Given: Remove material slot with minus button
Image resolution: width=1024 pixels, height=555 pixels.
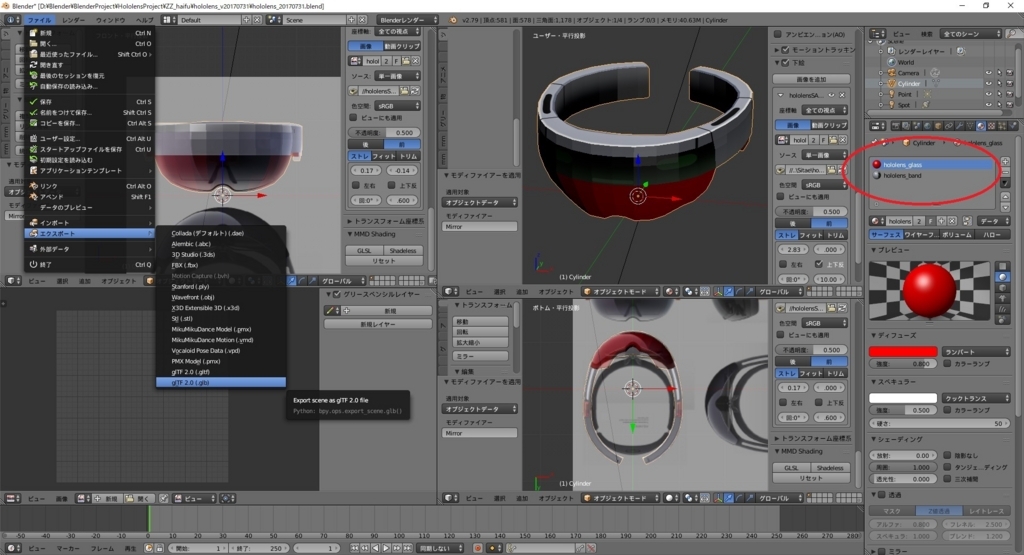Looking at the screenshot, I should pos(1005,172).
